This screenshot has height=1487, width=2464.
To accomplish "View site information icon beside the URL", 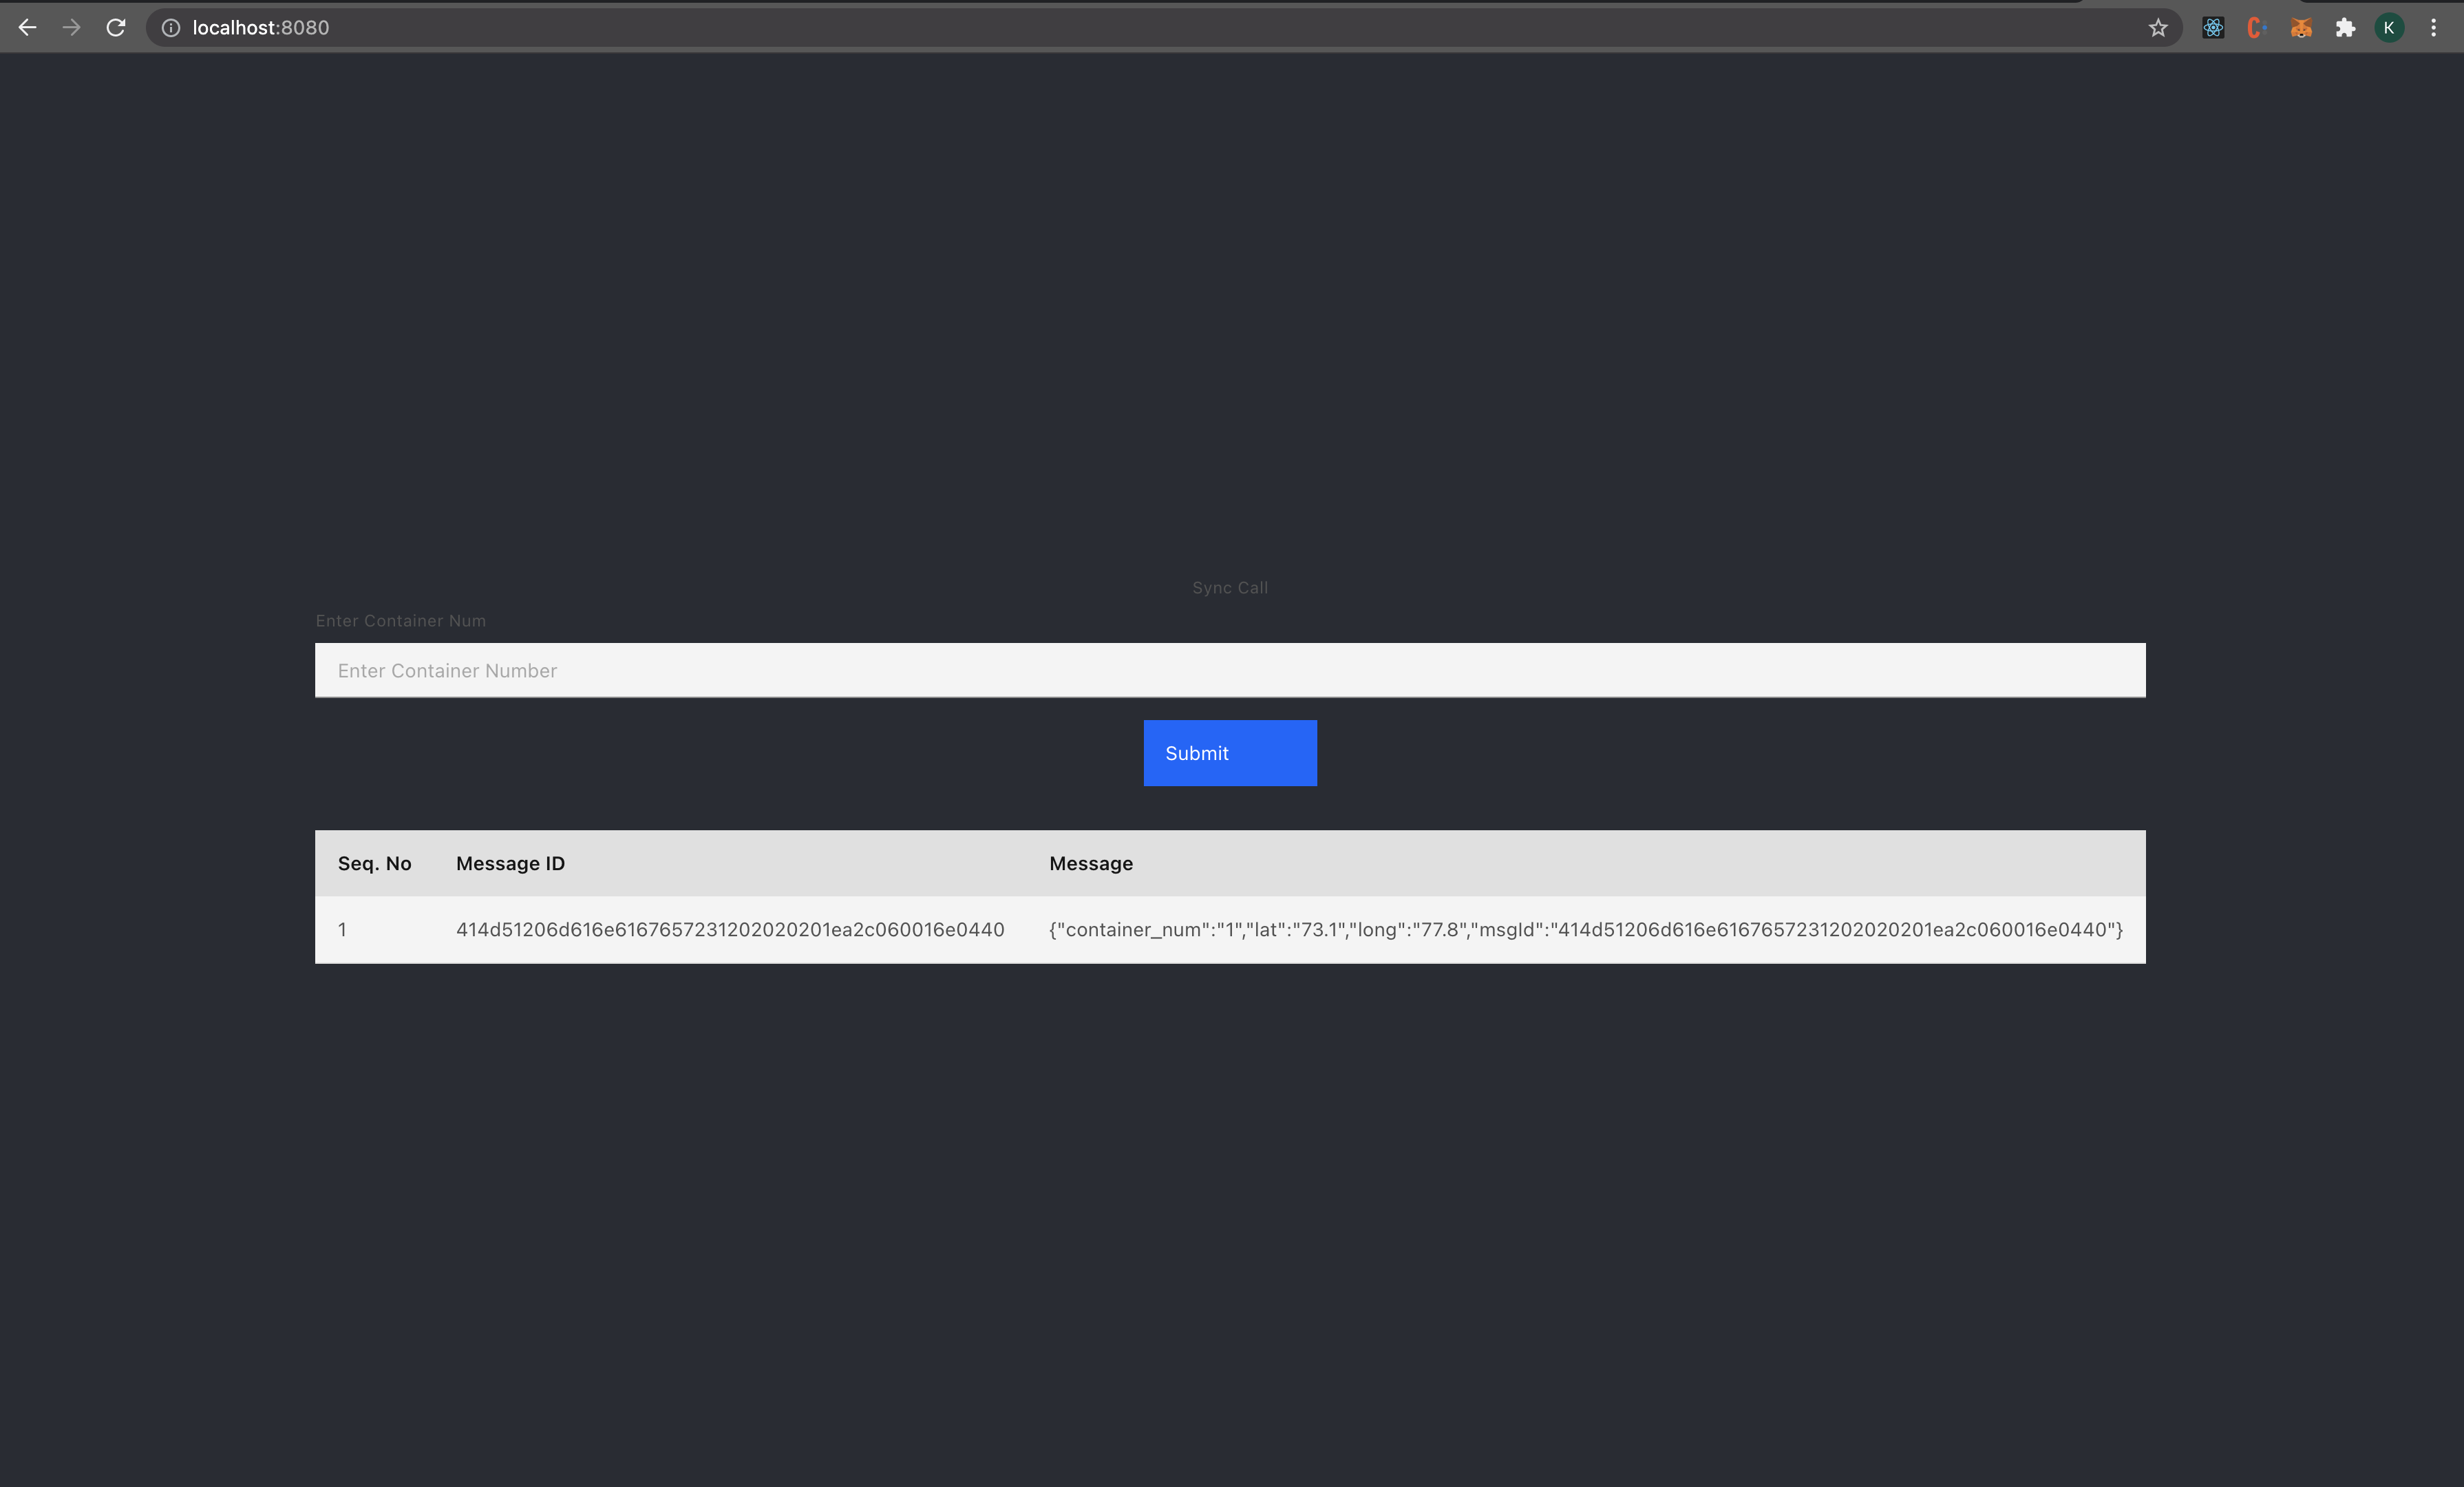I will tap(171, 28).
